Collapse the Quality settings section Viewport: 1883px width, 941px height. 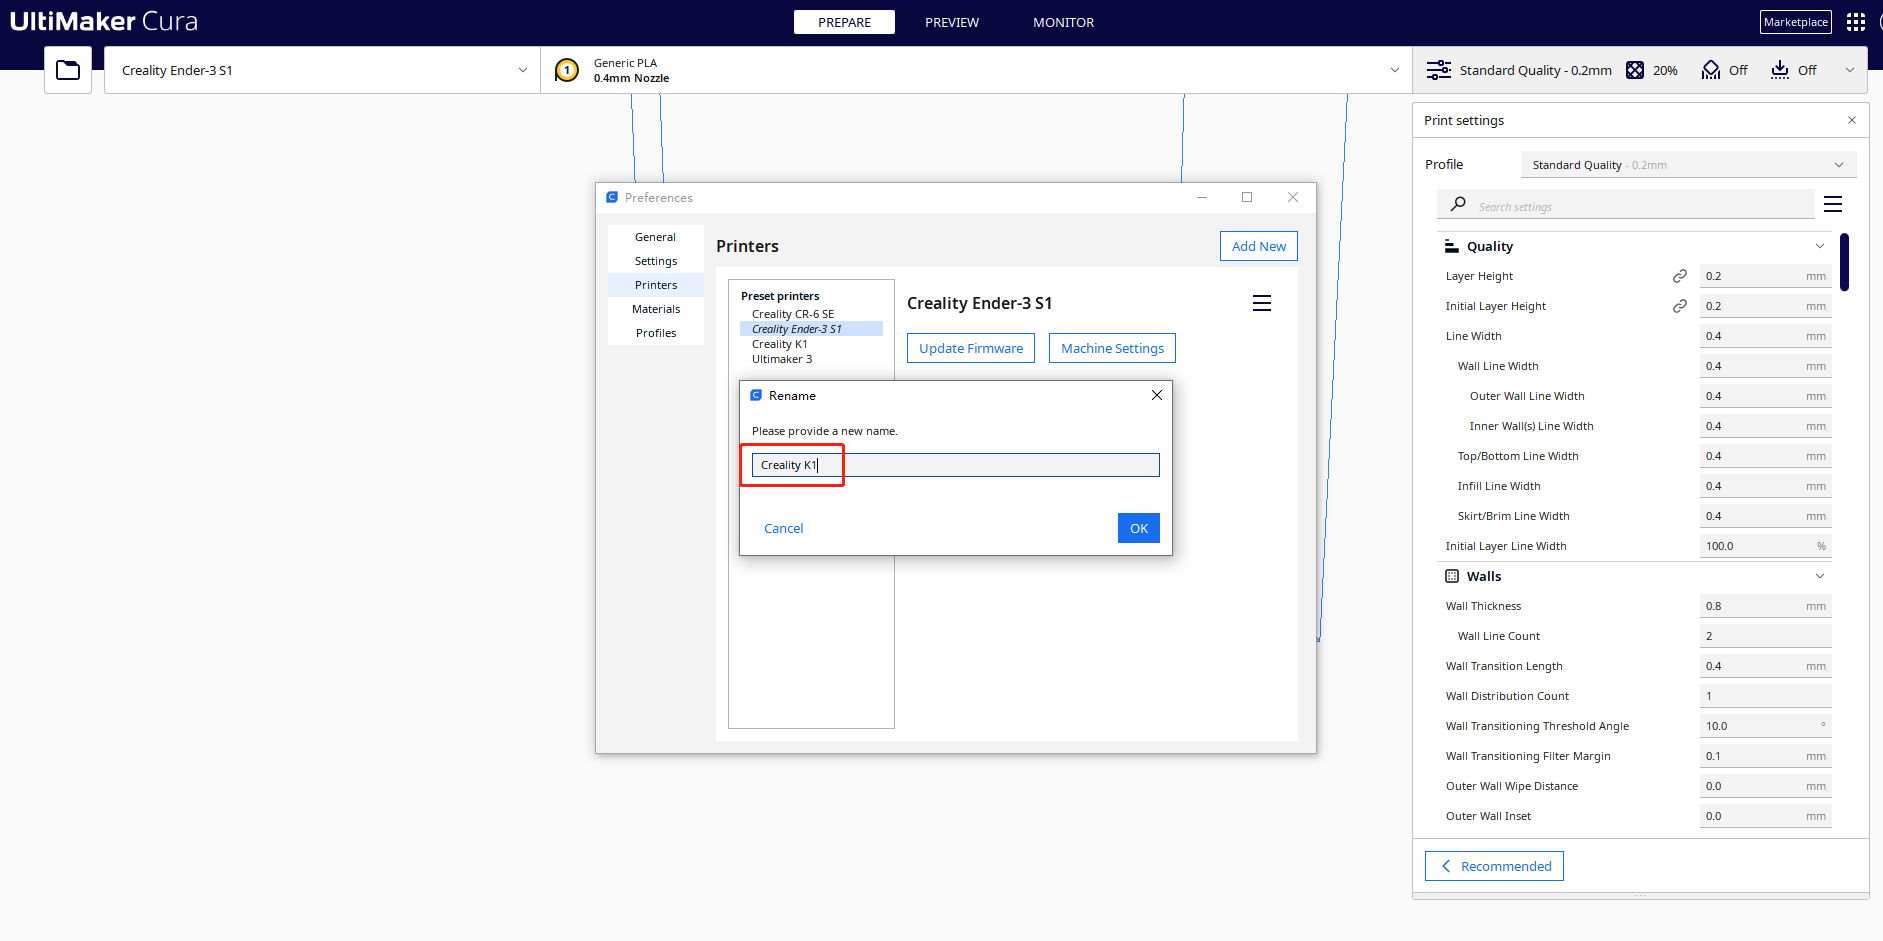point(1820,246)
